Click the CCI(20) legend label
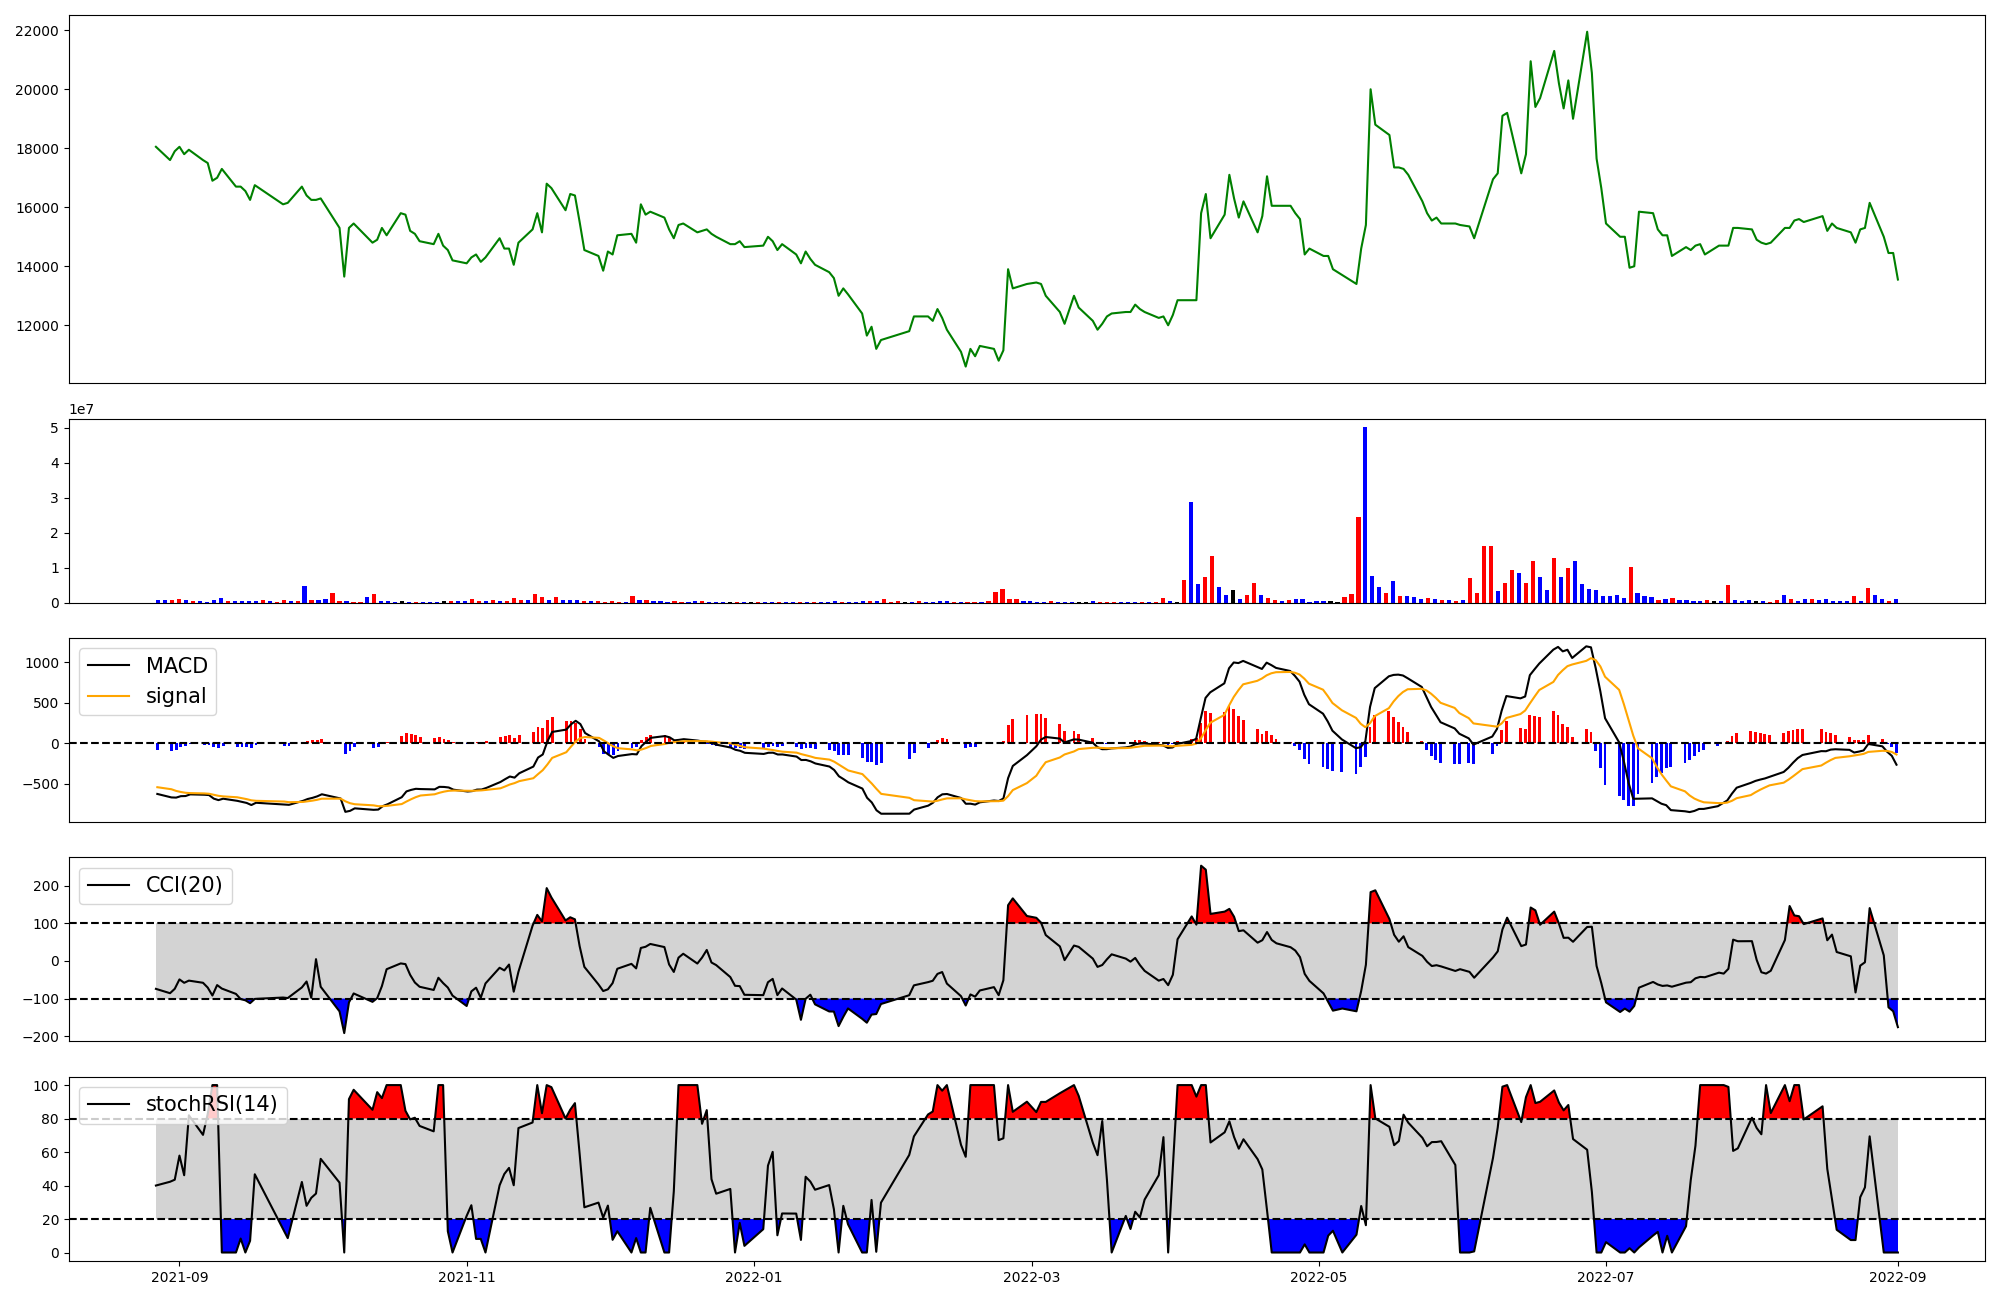Screen dimensions: 2000x1300 point(184,885)
